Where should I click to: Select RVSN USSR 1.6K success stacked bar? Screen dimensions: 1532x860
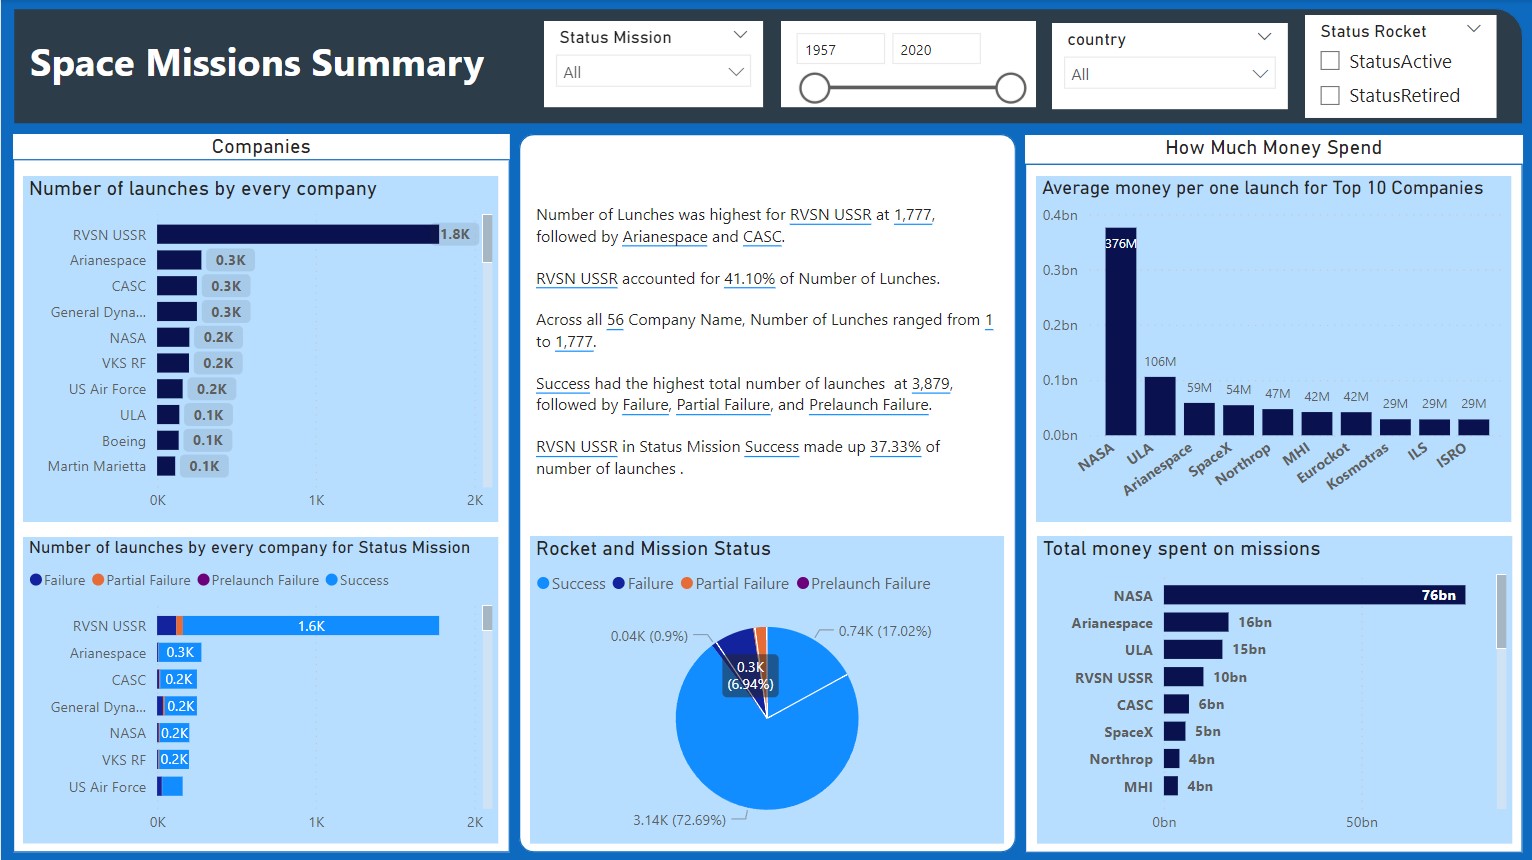click(310, 626)
